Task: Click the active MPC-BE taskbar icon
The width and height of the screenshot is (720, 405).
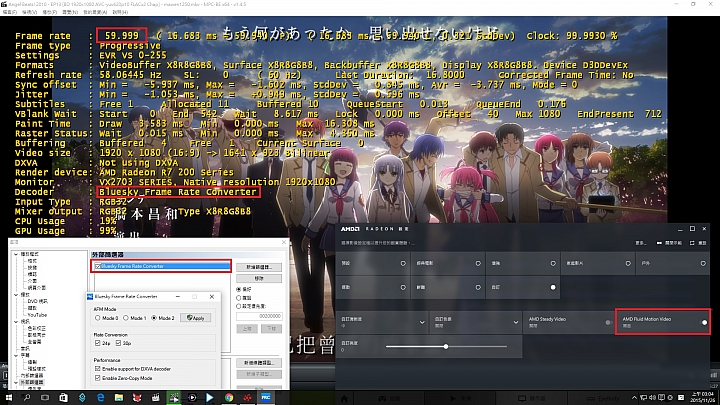Action: pos(174,398)
